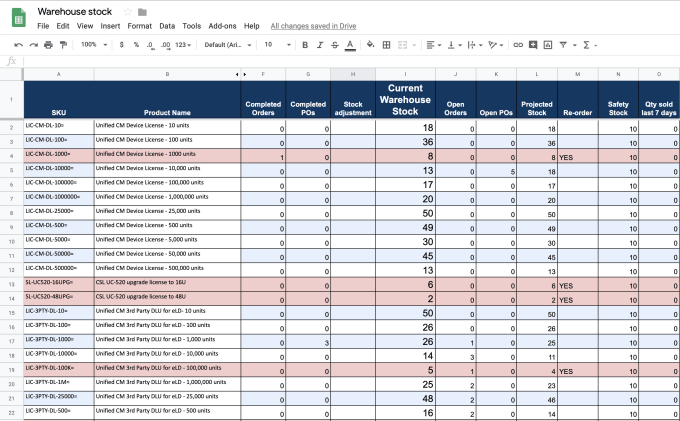Decrease decimal places button
680x421 pixels.
(150, 45)
